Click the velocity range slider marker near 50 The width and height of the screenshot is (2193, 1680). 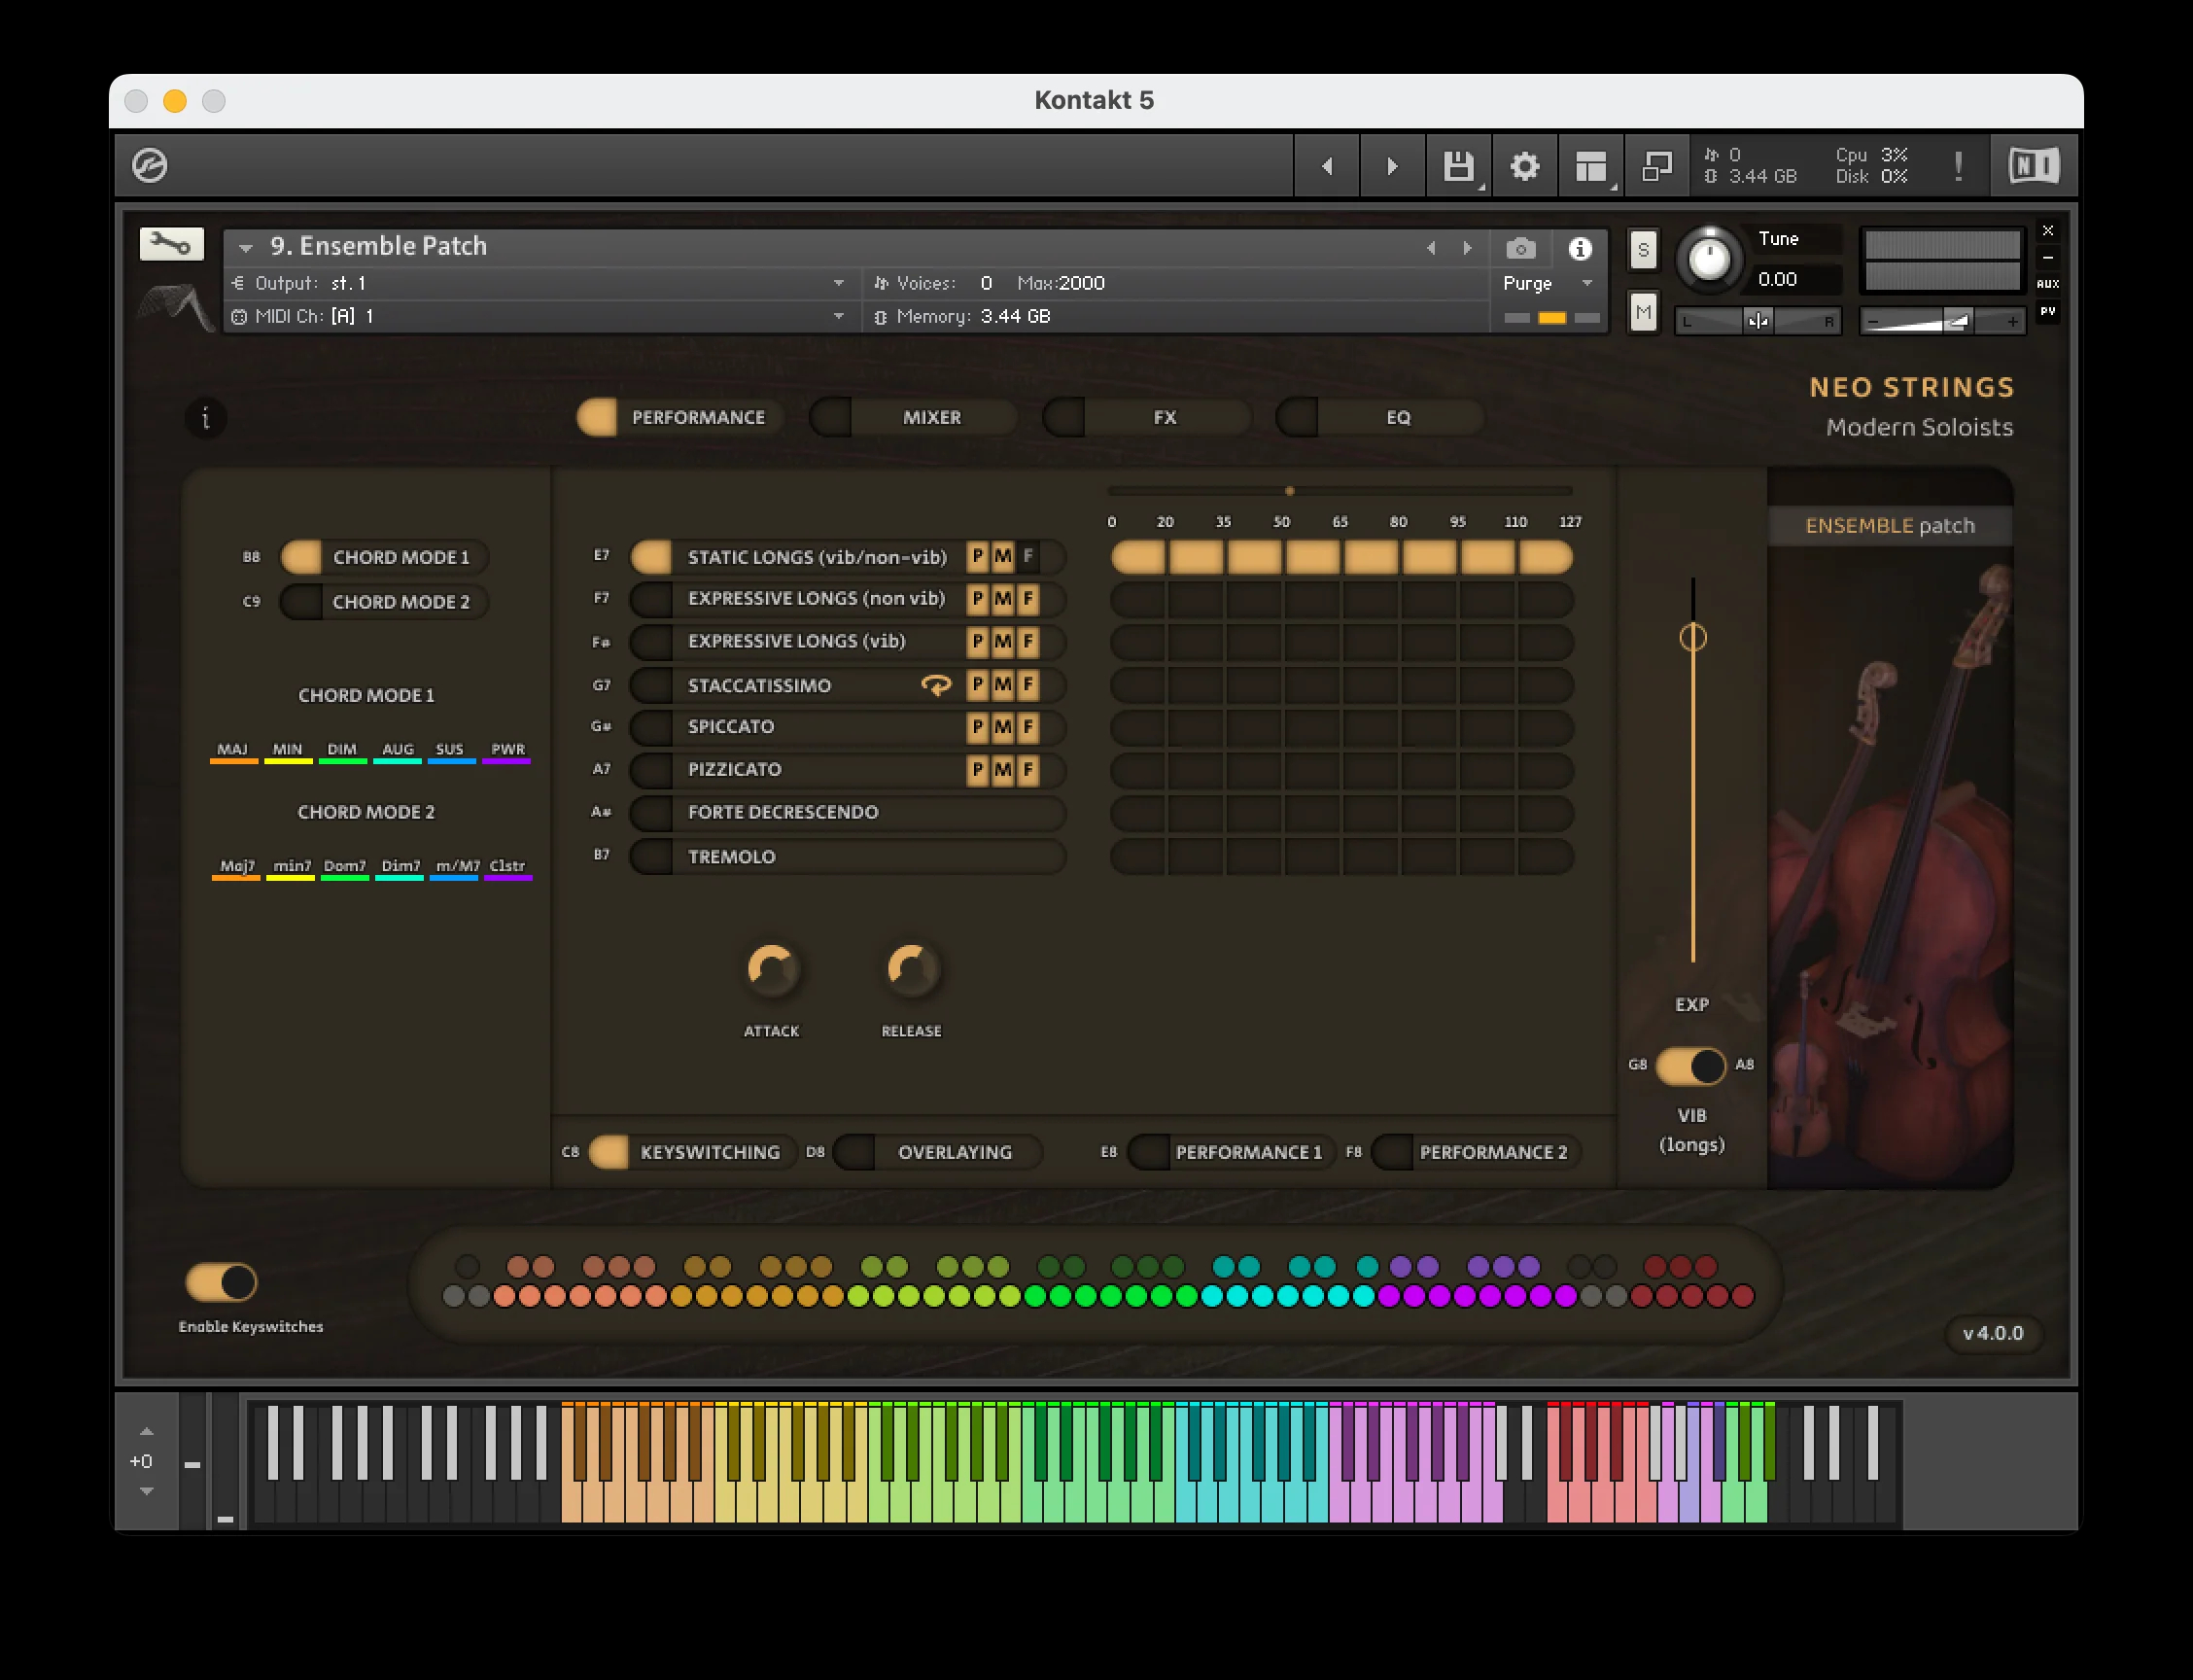1289,491
